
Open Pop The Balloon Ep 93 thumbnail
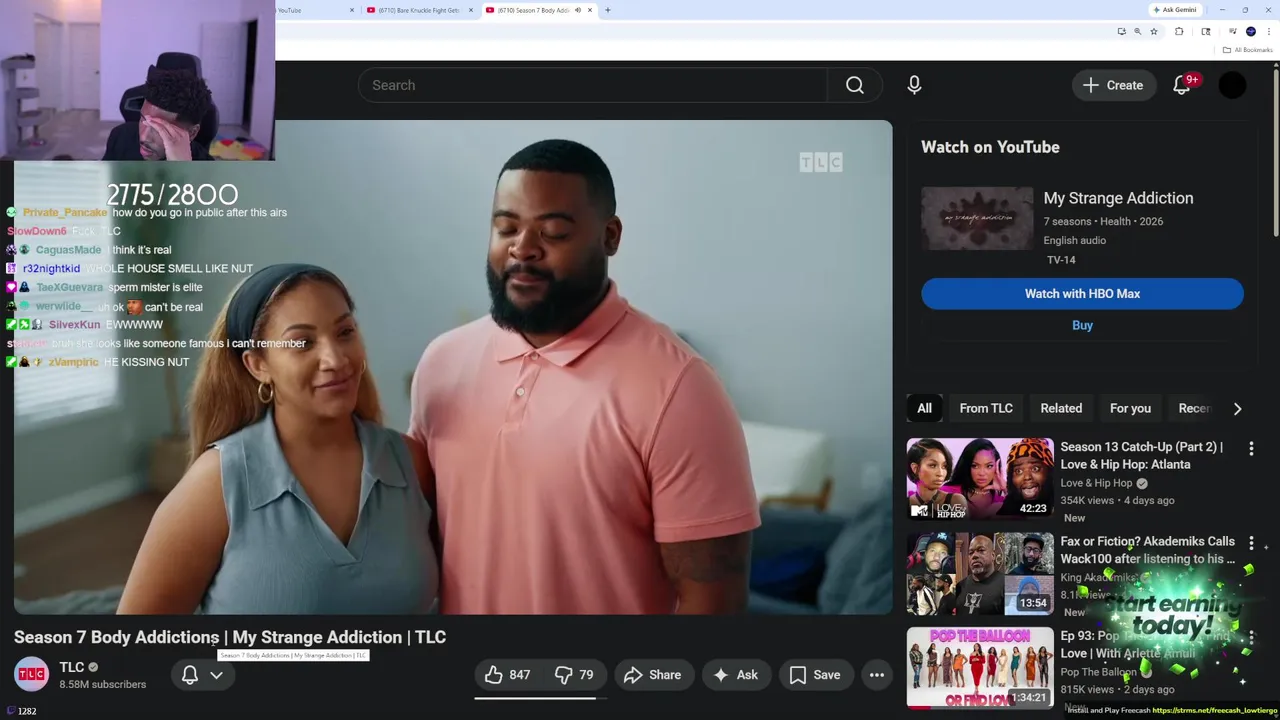(x=980, y=667)
